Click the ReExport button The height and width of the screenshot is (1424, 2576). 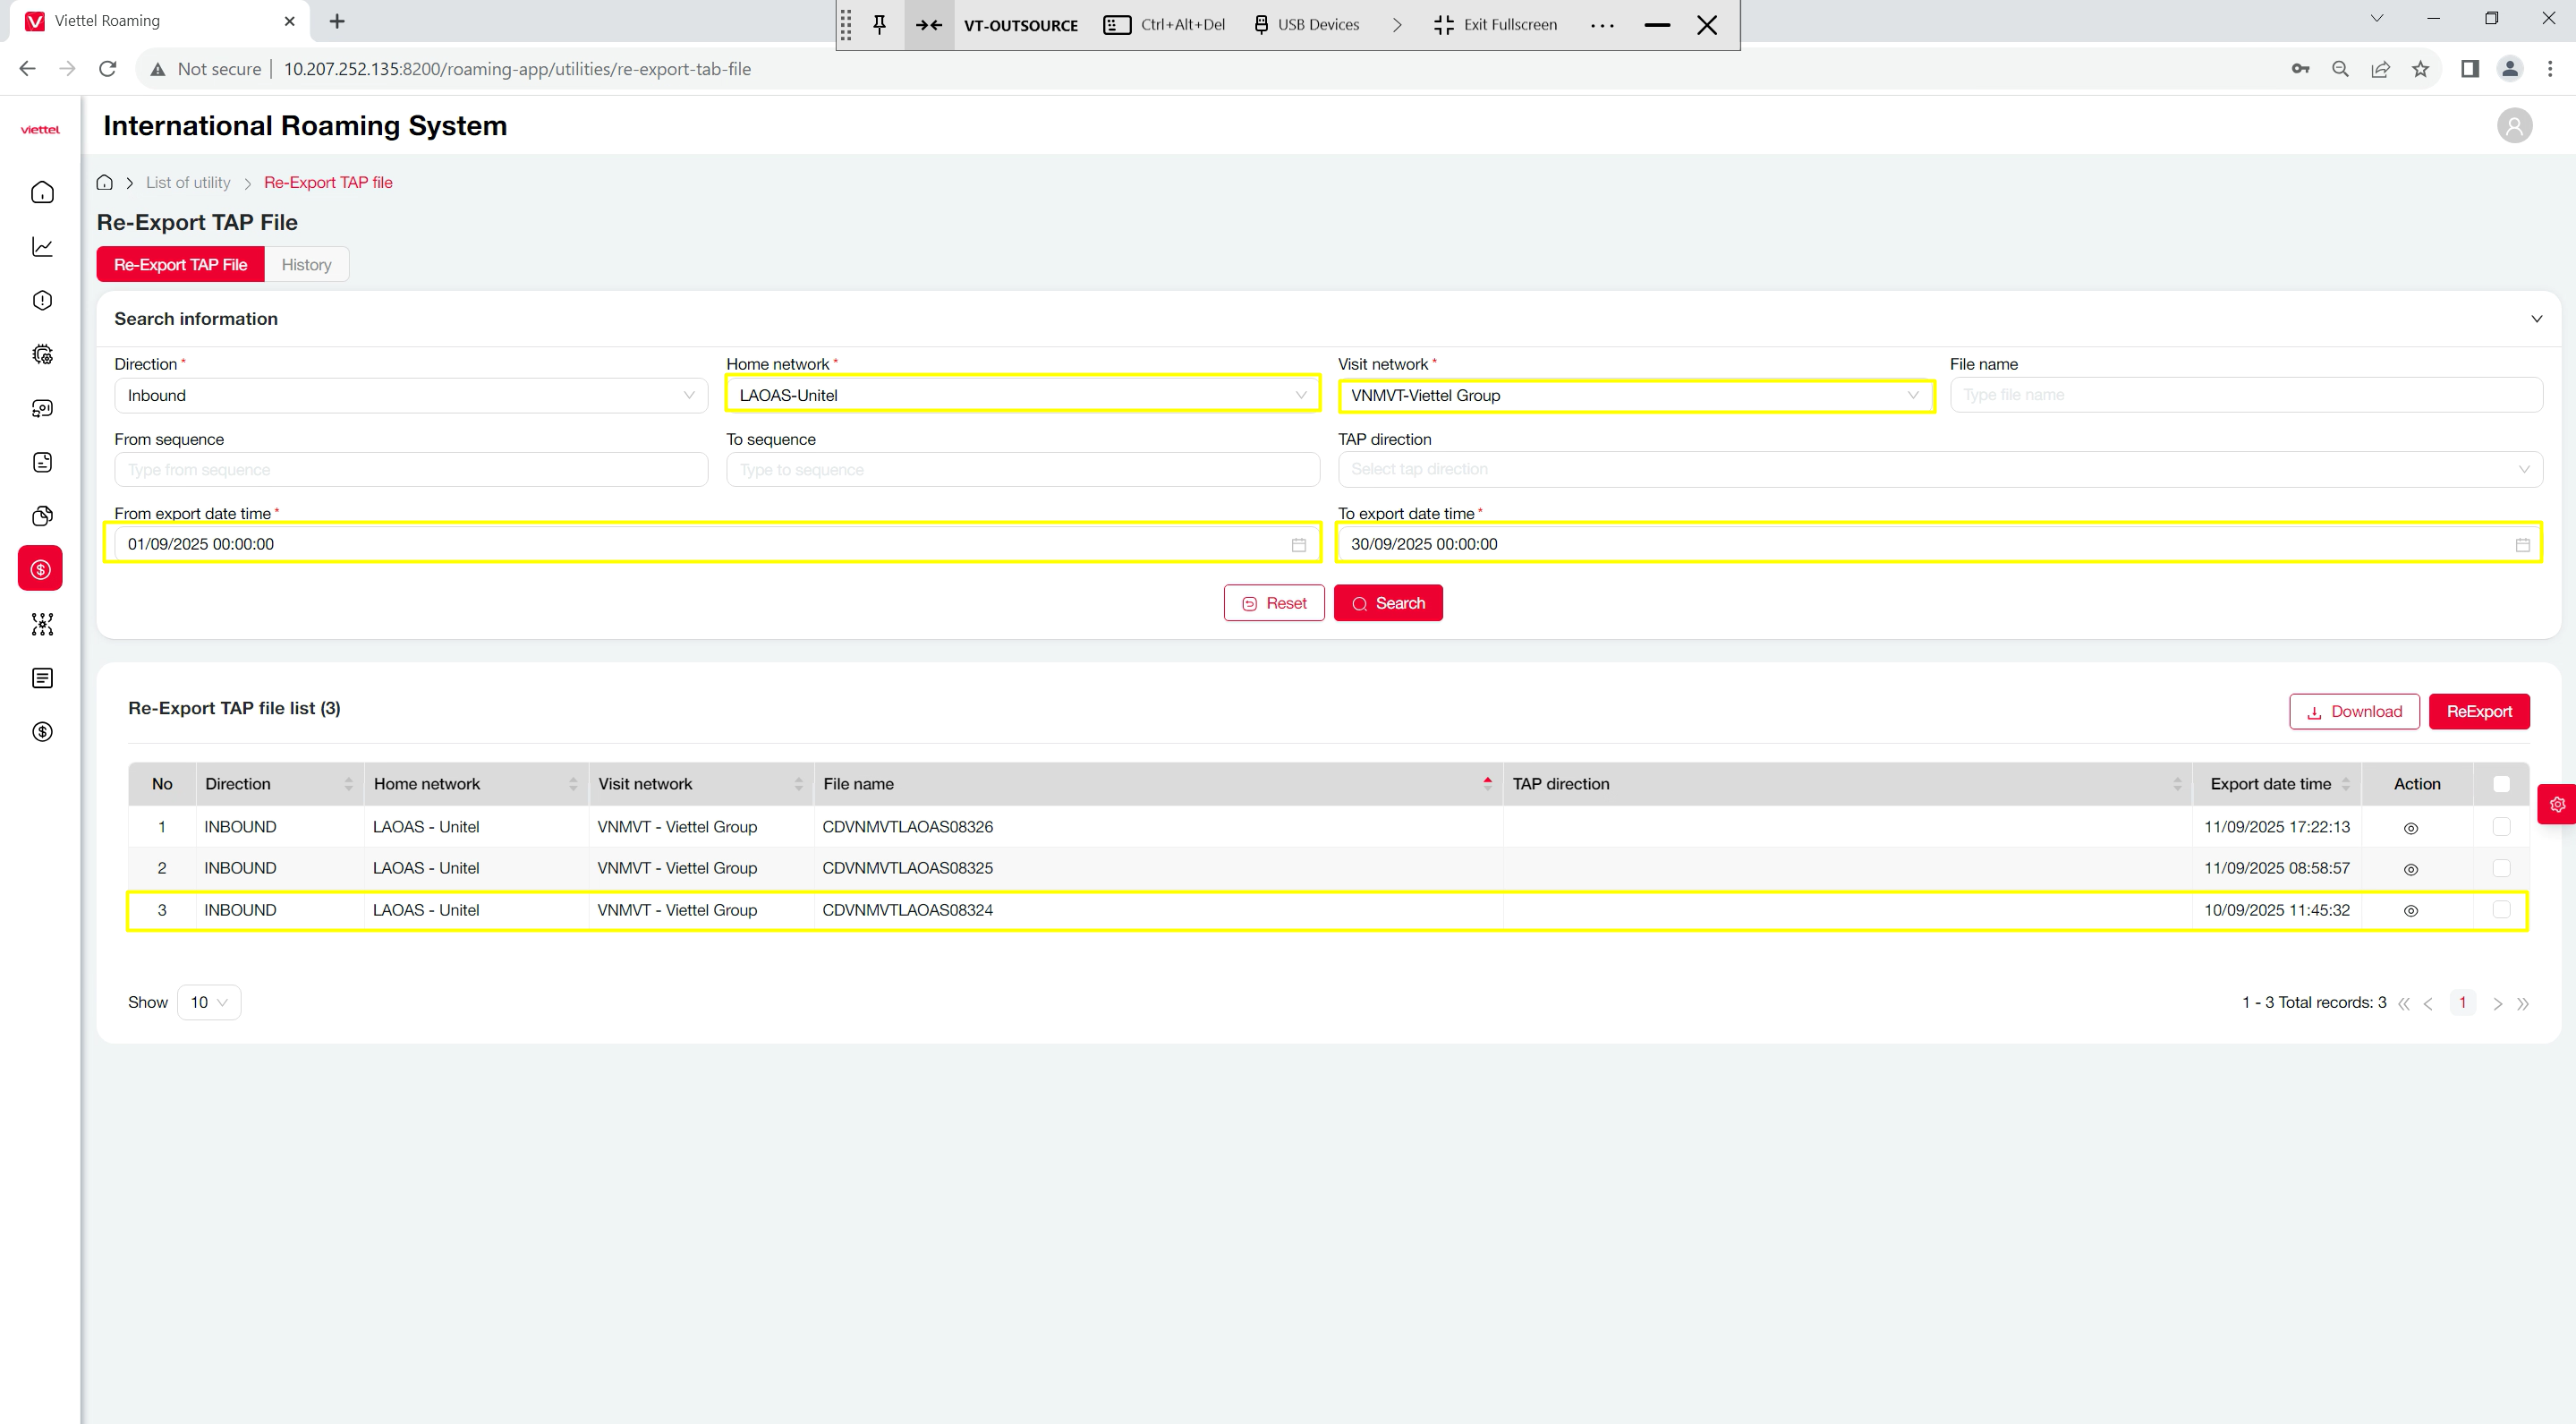click(2478, 712)
